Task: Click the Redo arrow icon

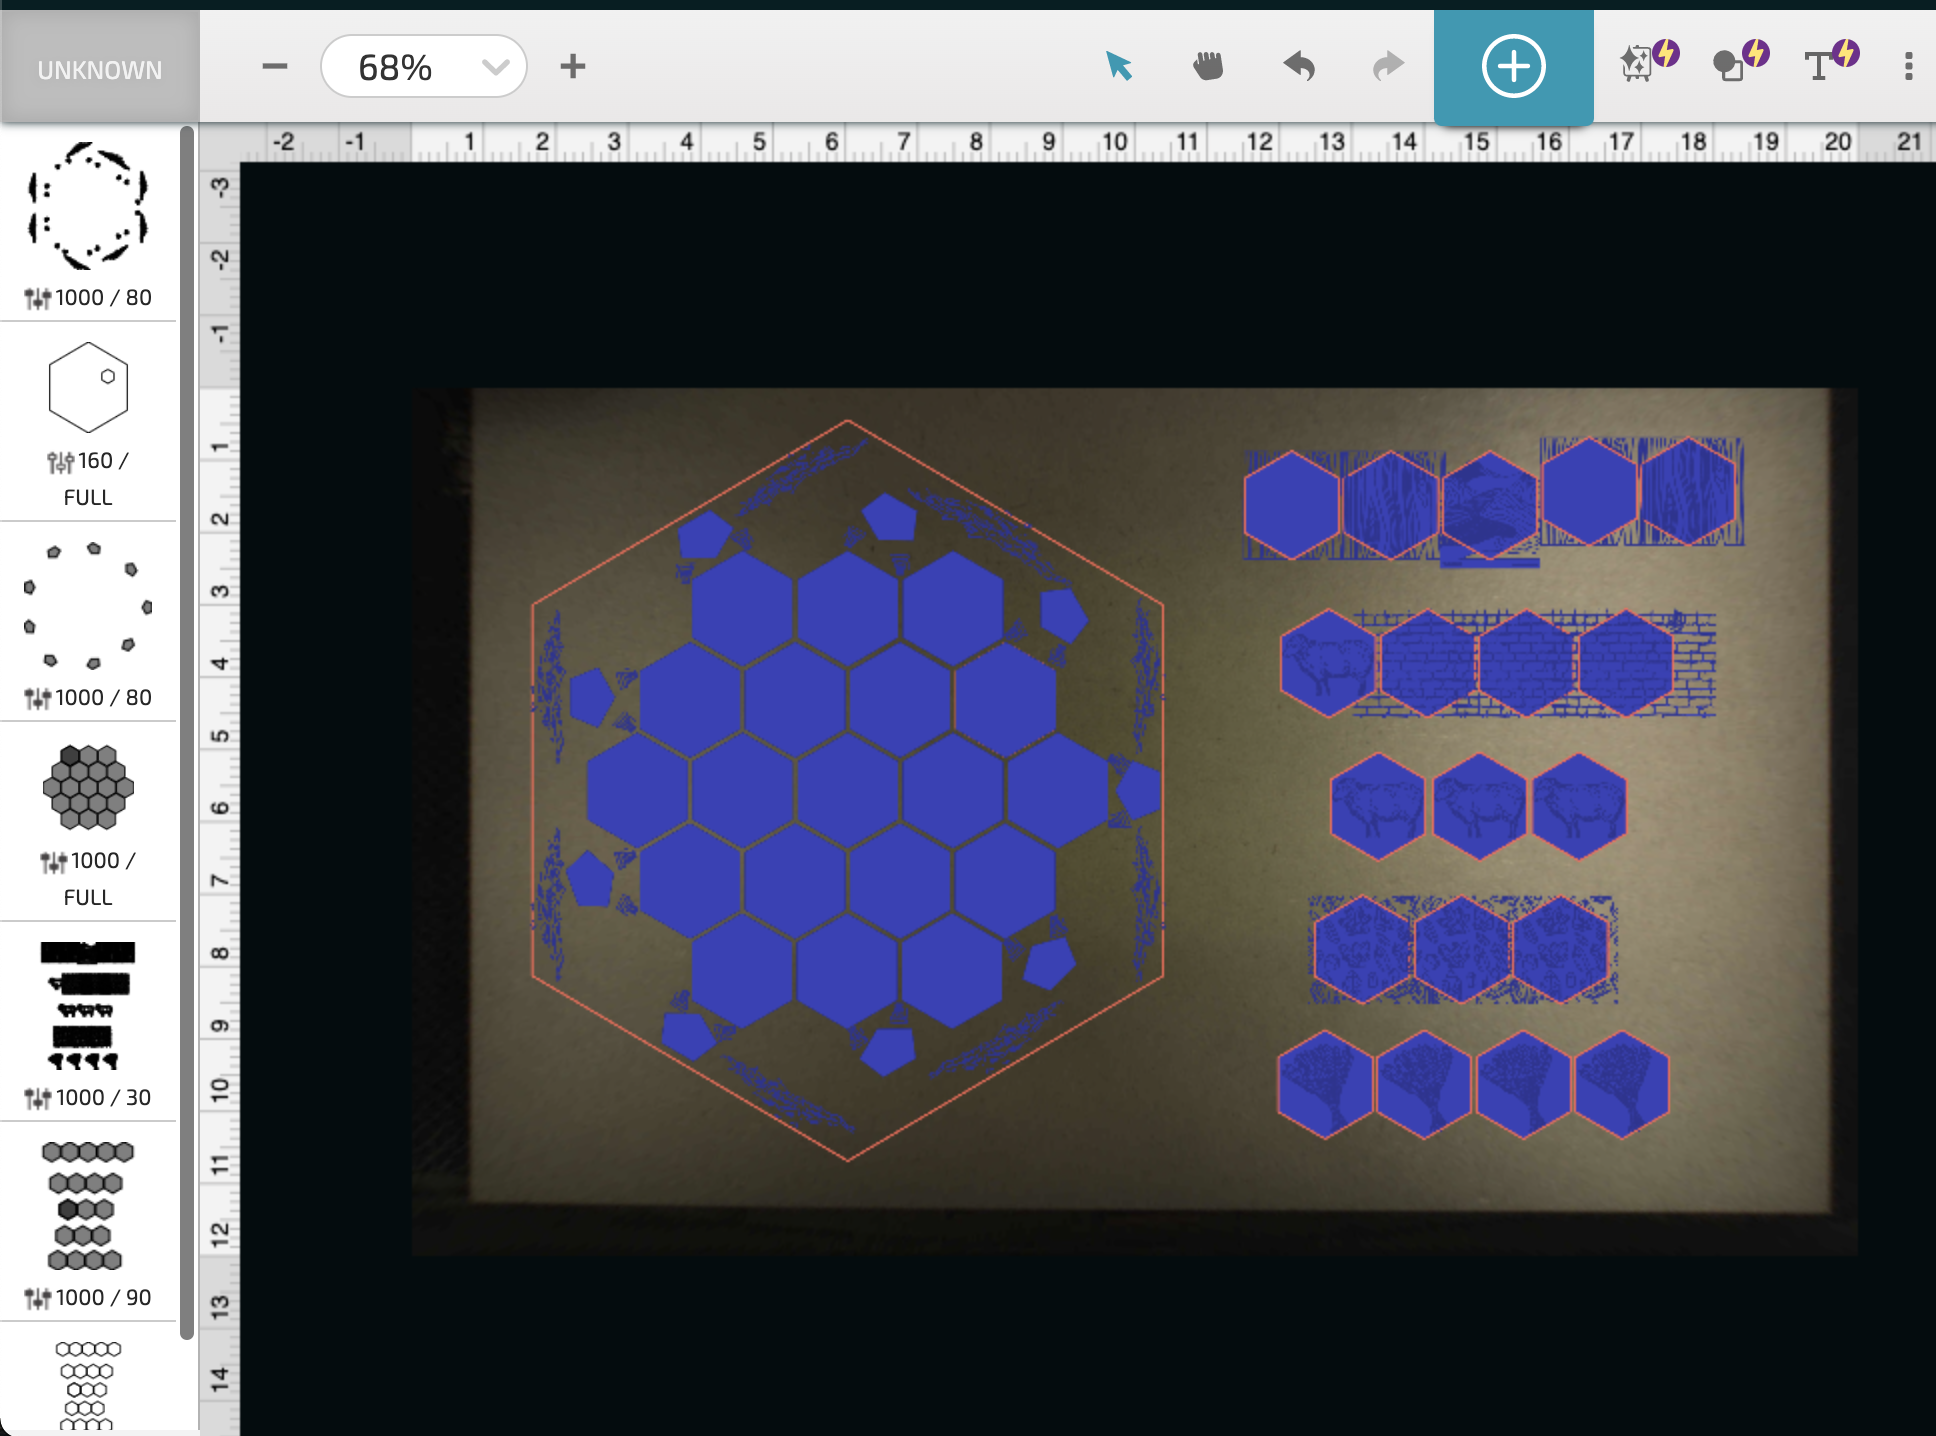Action: point(1388,66)
